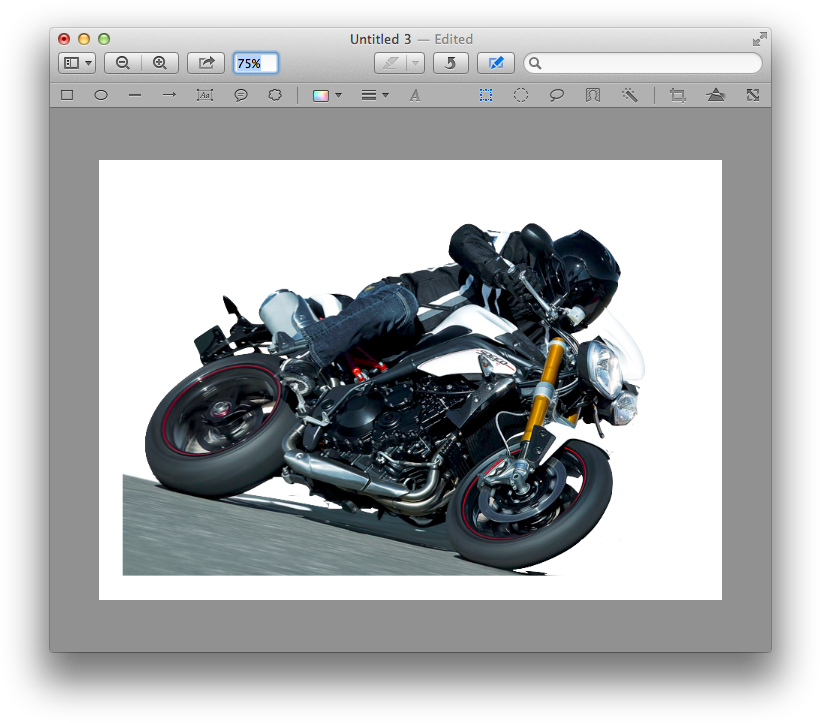Open the speech bubble annotation tool
The height and width of the screenshot is (723, 820).
(240, 94)
